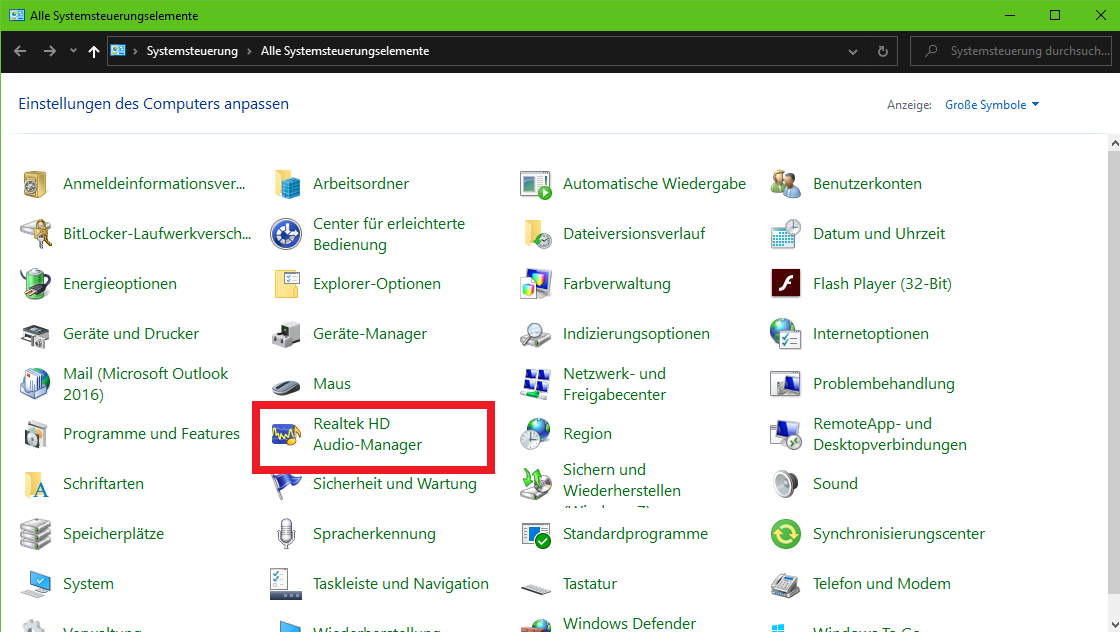Open the Automatische Wiedergabe icon

click(536, 184)
